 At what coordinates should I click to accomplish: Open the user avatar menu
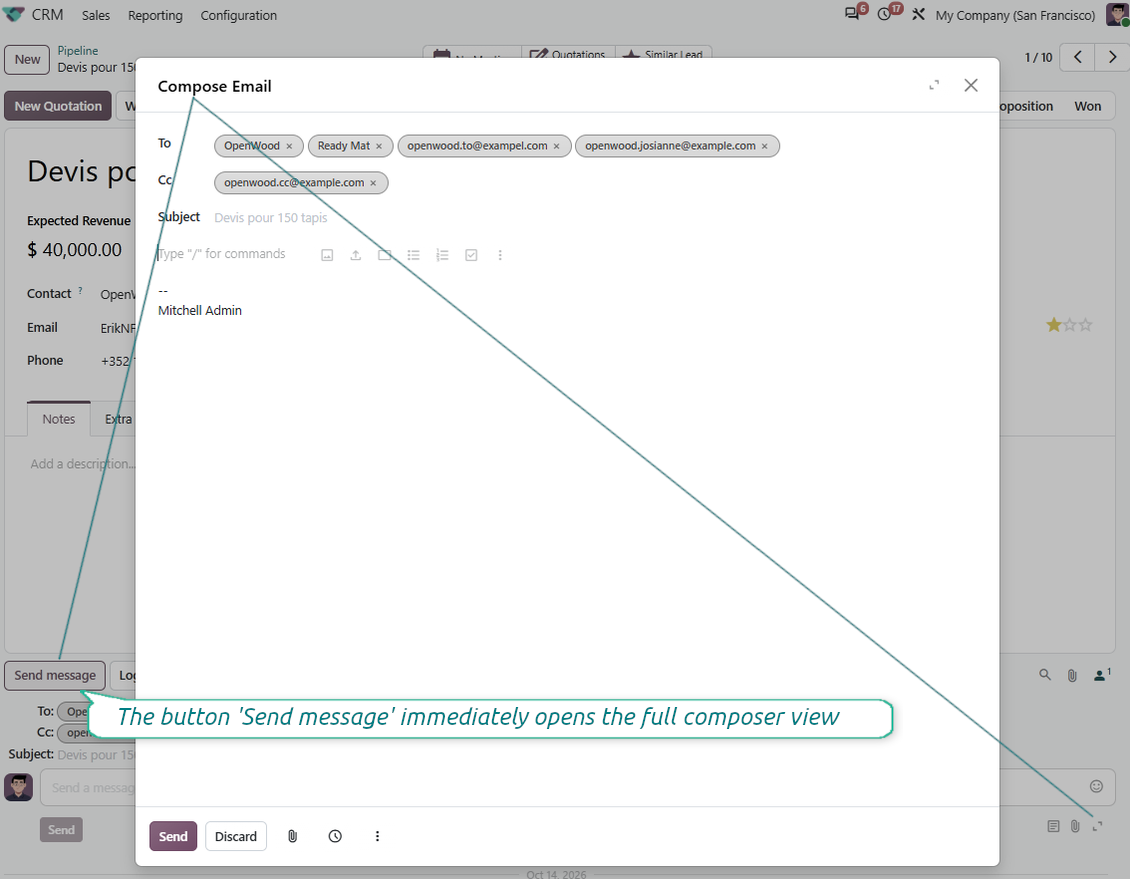[1117, 14]
